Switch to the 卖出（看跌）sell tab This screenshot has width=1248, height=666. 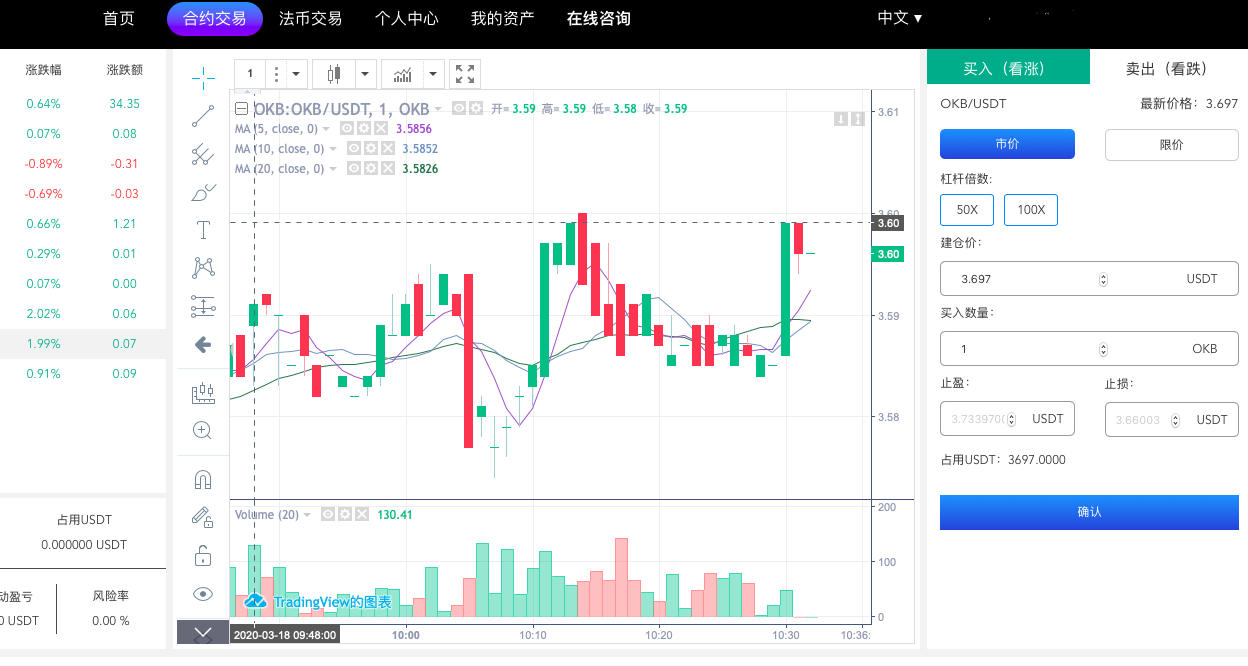tap(1168, 68)
